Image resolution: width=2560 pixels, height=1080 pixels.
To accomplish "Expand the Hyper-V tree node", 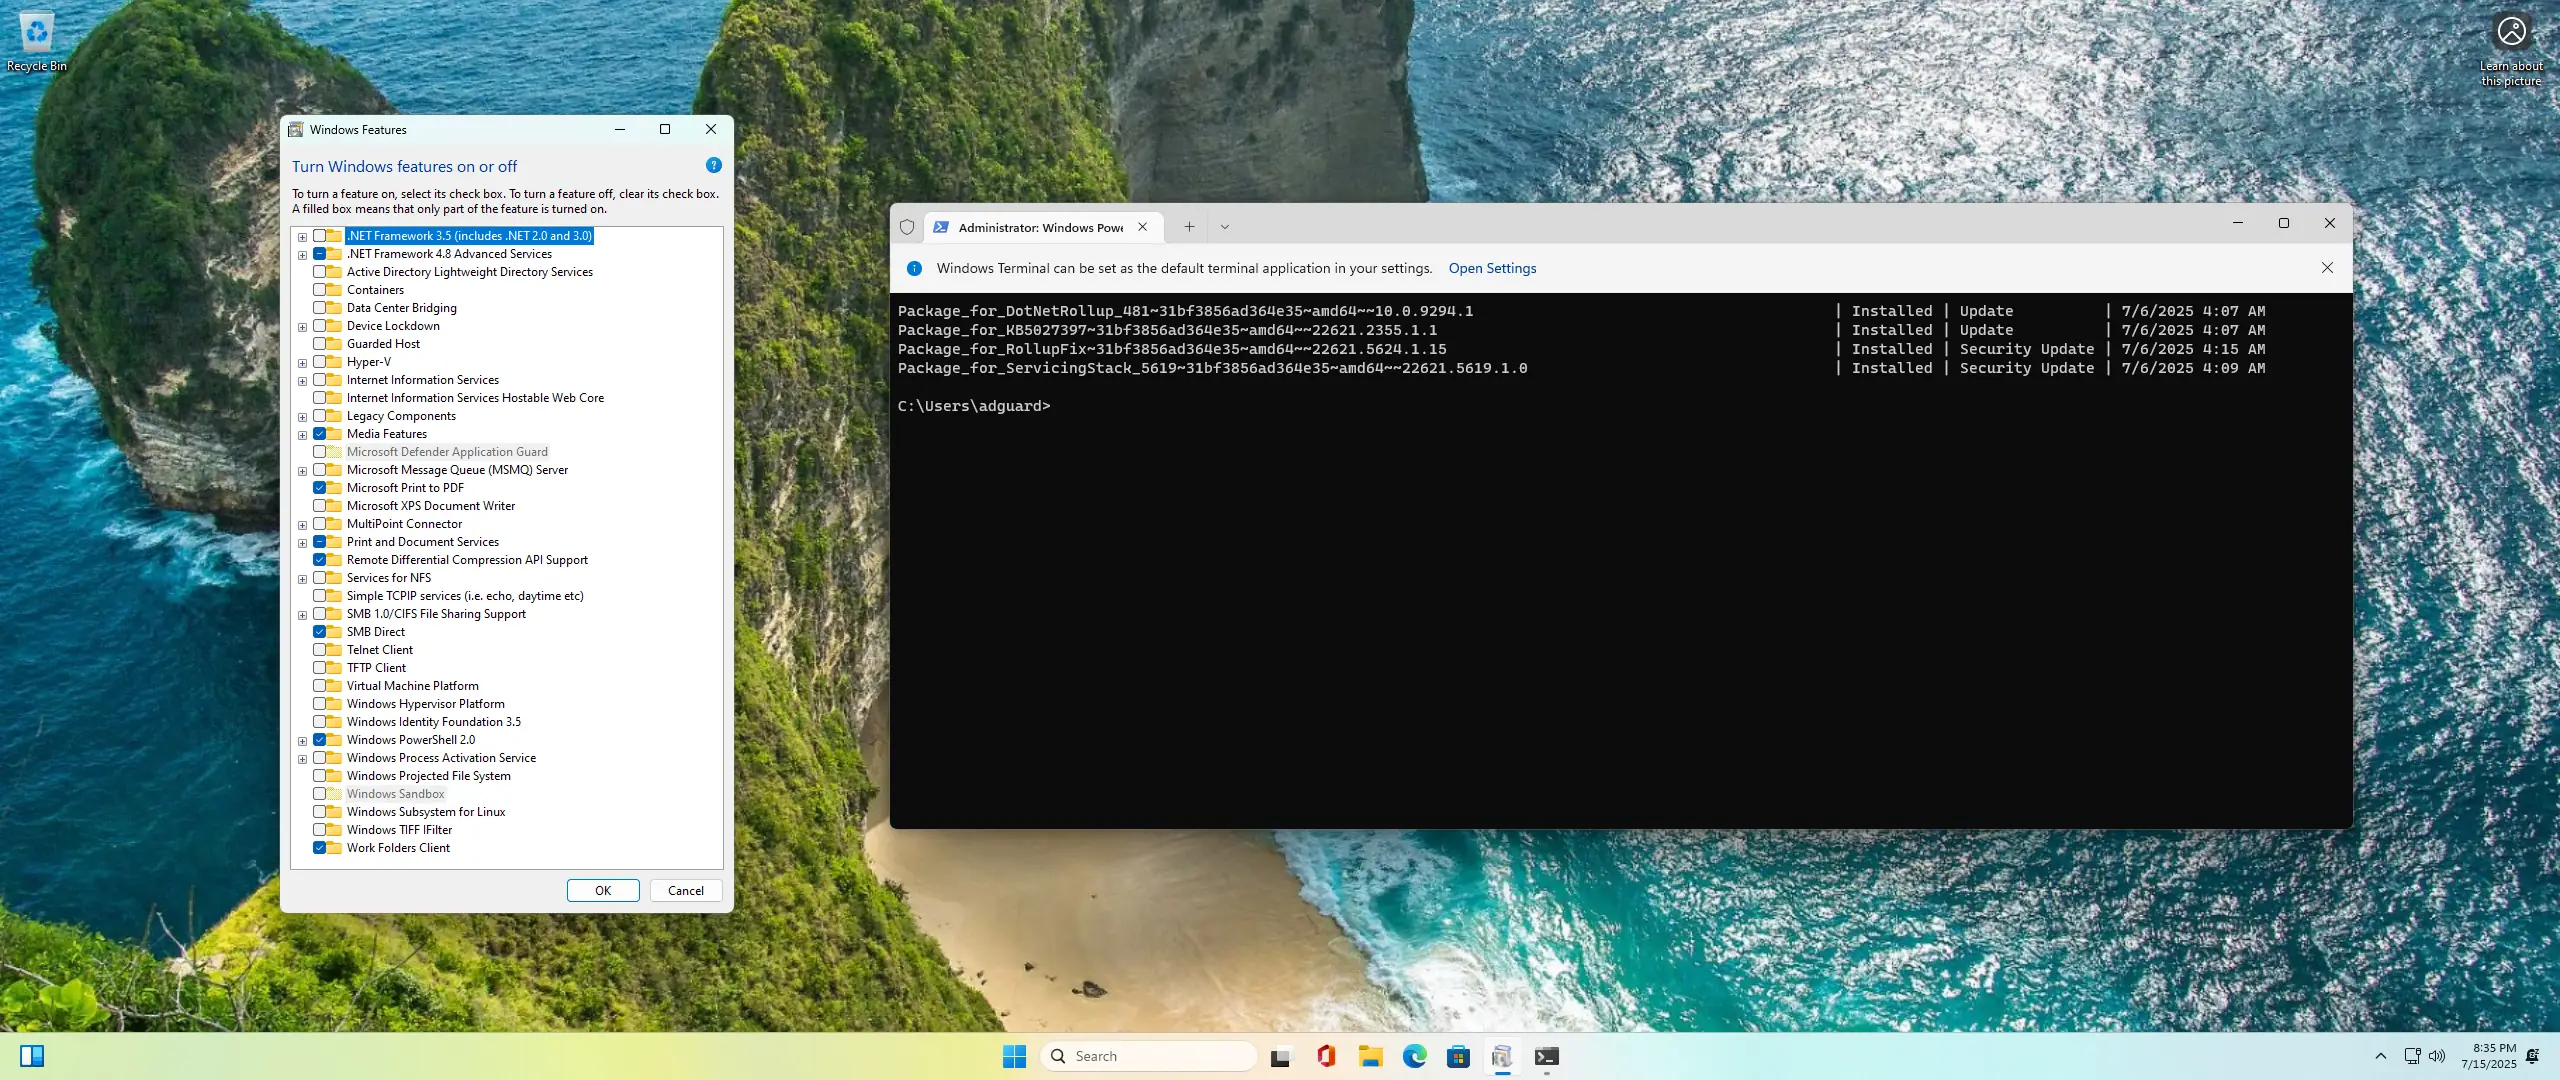I will click(302, 363).
